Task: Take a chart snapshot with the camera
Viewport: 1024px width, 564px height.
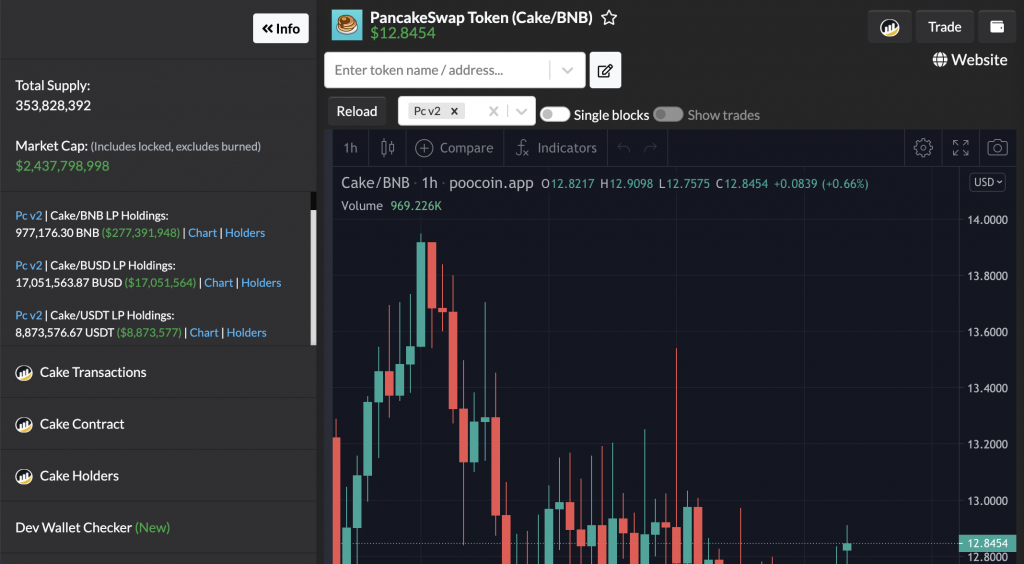Action: click(997, 148)
